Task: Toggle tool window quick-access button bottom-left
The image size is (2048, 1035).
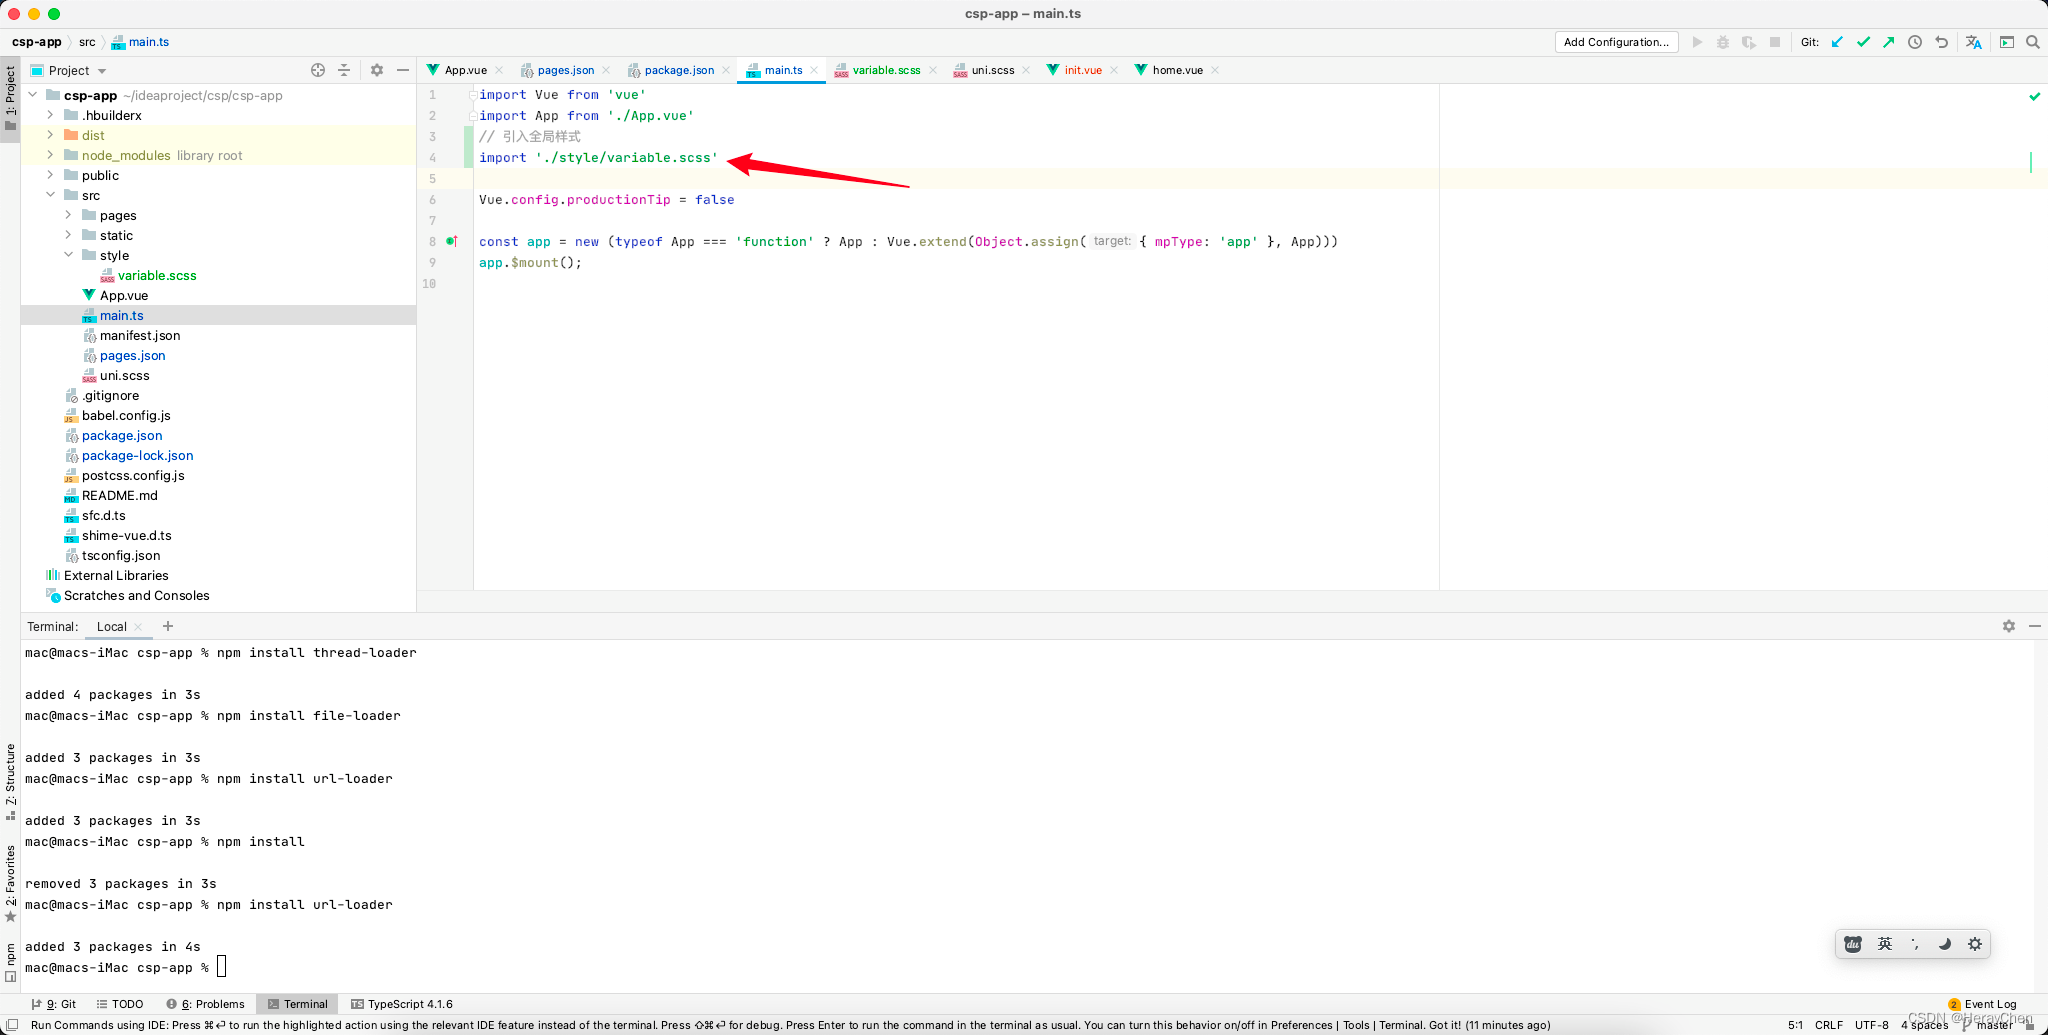Action: (x=12, y=1025)
